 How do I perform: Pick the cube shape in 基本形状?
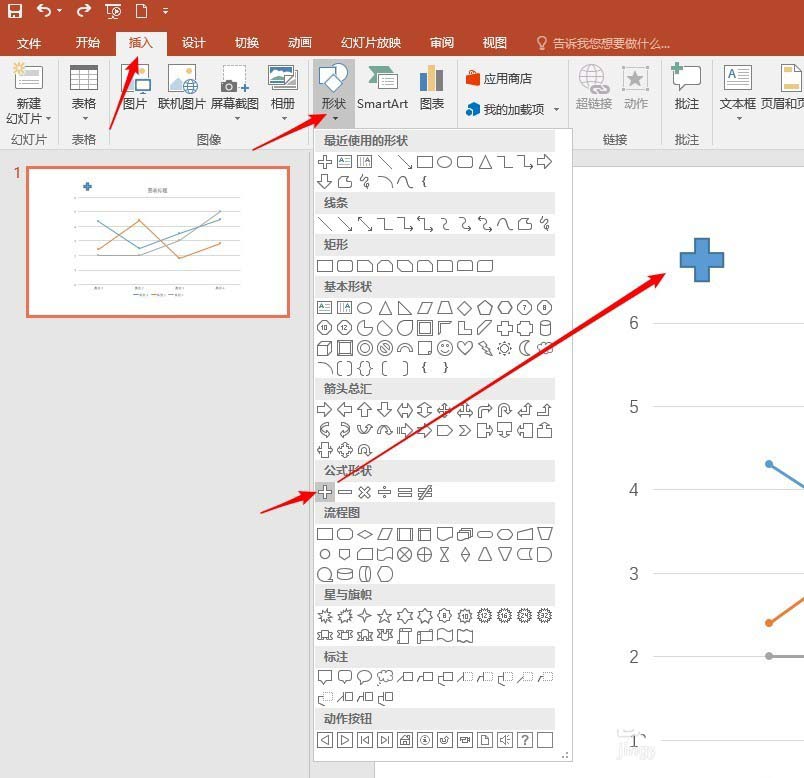pos(325,348)
